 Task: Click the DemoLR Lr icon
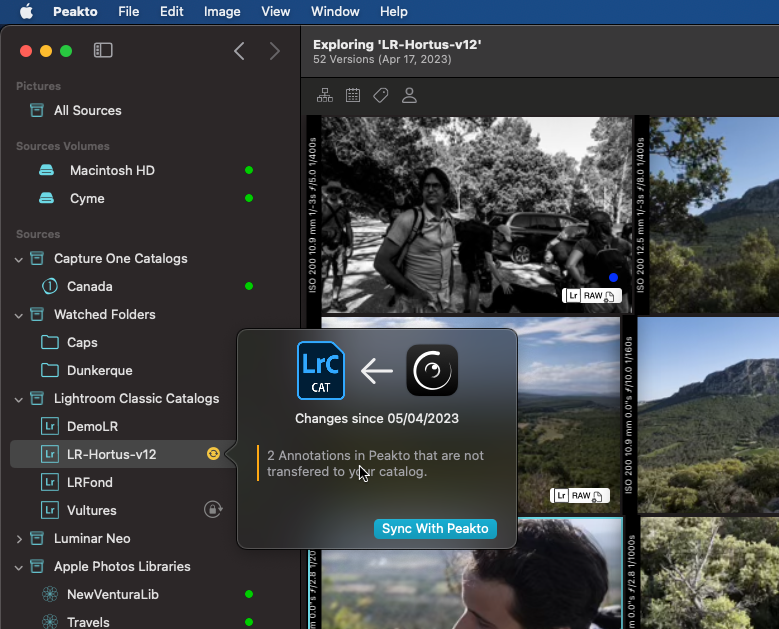50,426
